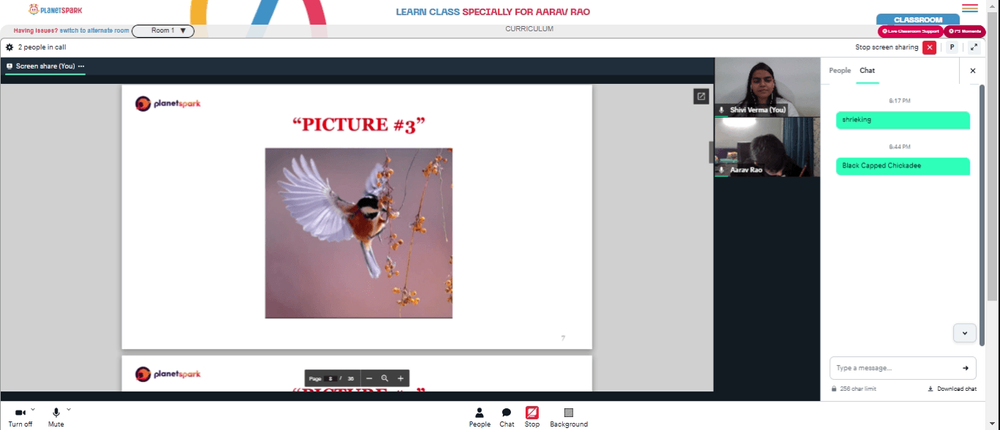Switch to the People tab
The width and height of the screenshot is (1000, 430).
pos(839,71)
